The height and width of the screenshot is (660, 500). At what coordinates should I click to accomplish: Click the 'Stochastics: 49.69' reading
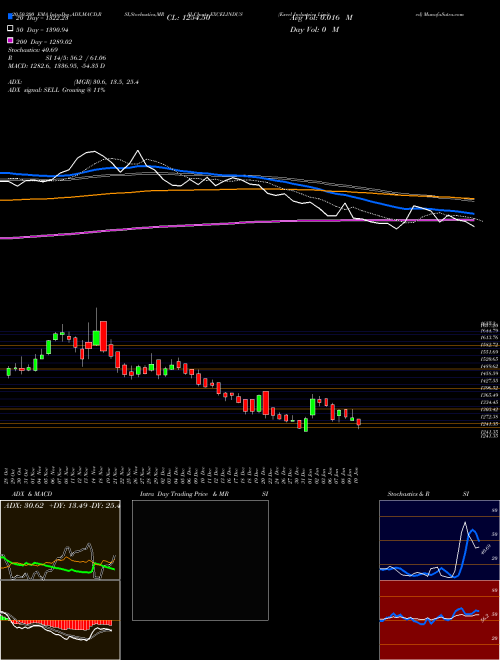click(33, 50)
